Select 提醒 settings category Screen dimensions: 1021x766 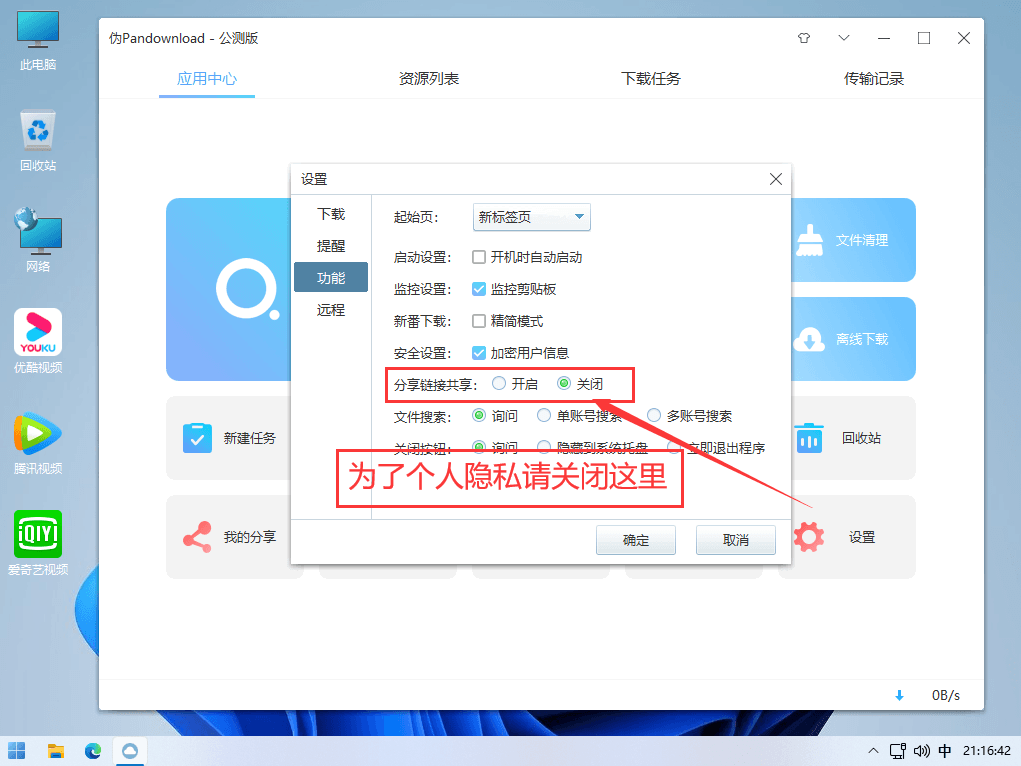coord(331,246)
